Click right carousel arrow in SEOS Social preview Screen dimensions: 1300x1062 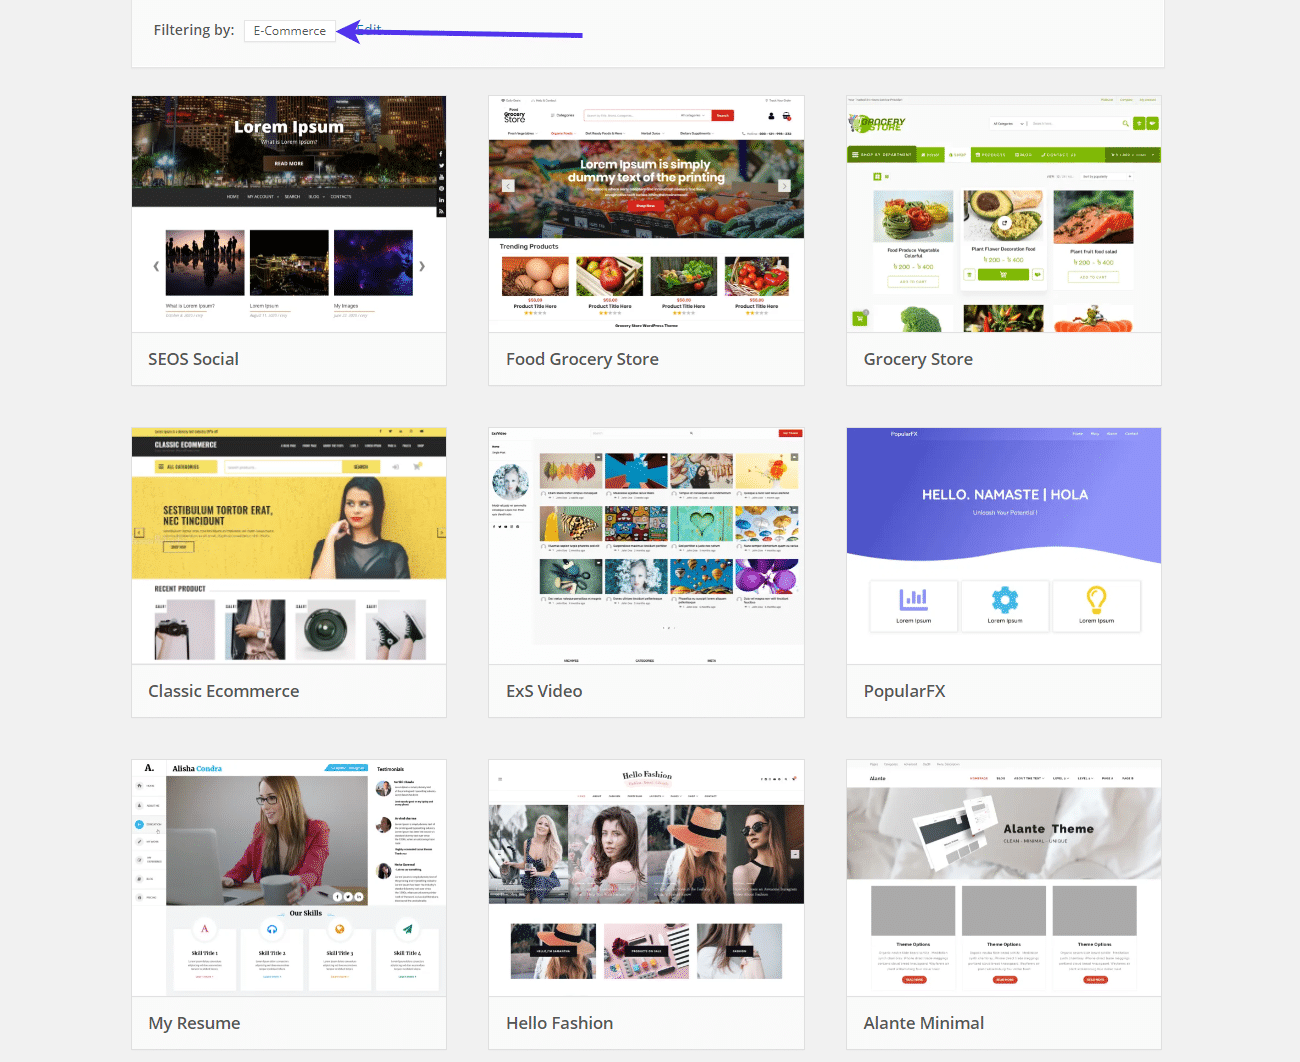point(422,266)
